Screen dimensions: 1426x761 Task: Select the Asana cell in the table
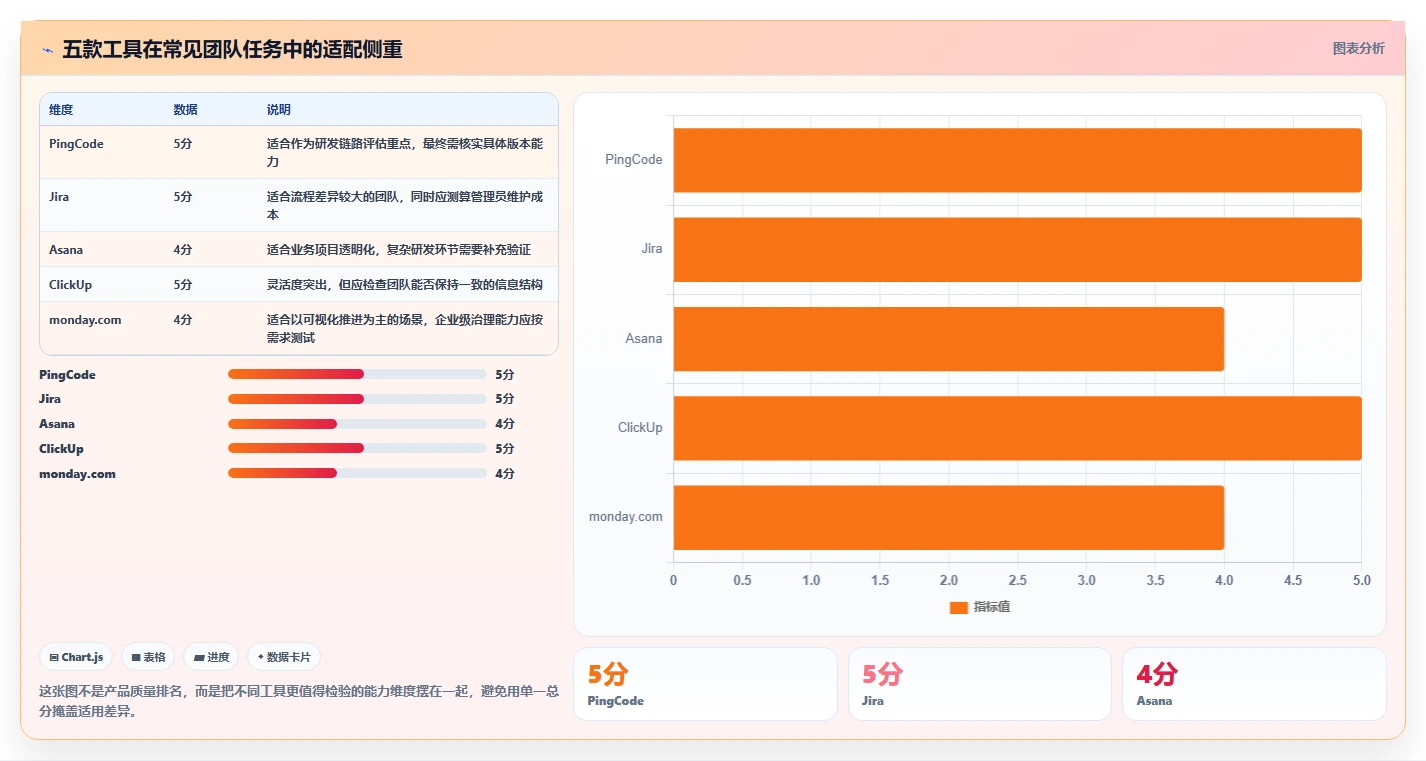[x=66, y=250]
